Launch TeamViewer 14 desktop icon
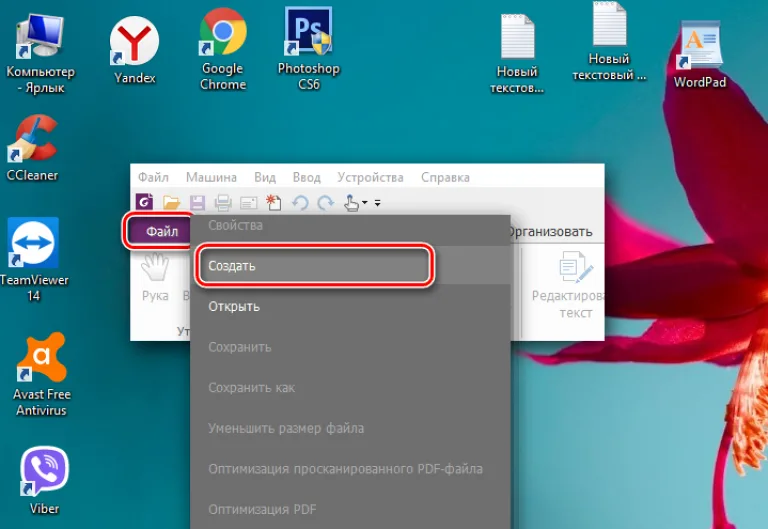The height and width of the screenshot is (529, 768). 33,260
